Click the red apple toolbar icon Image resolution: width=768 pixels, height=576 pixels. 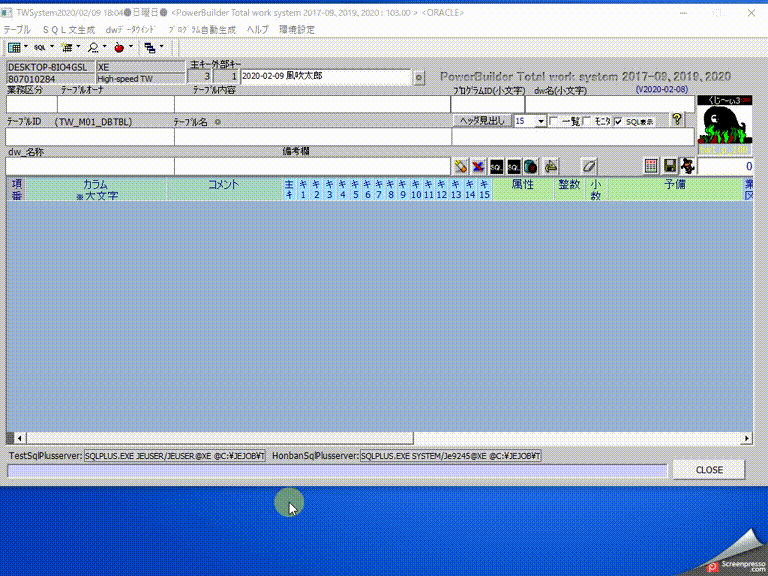[119, 48]
